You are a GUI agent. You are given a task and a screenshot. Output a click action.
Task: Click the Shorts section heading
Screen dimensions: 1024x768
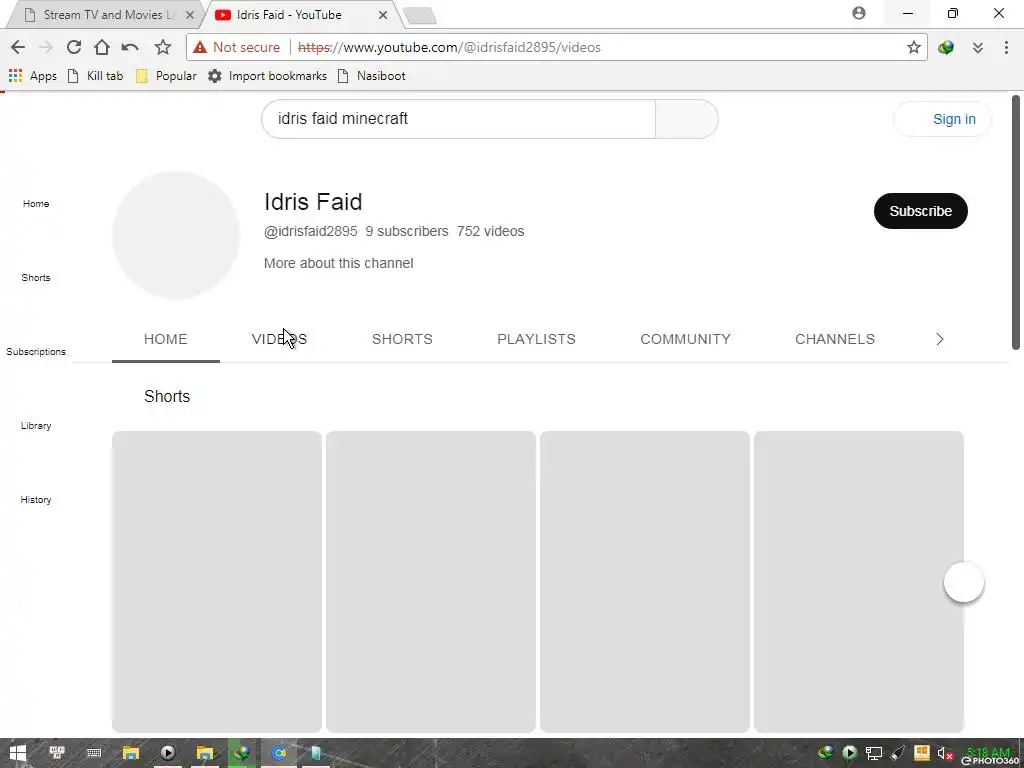coord(167,396)
